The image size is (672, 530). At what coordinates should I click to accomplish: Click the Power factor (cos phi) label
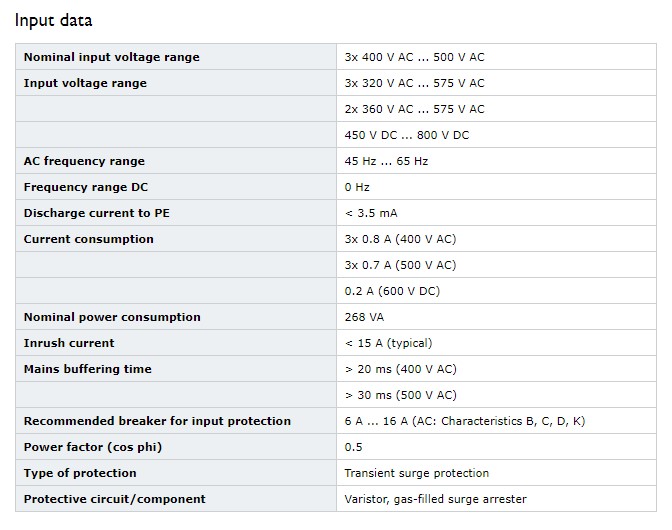[93, 447]
